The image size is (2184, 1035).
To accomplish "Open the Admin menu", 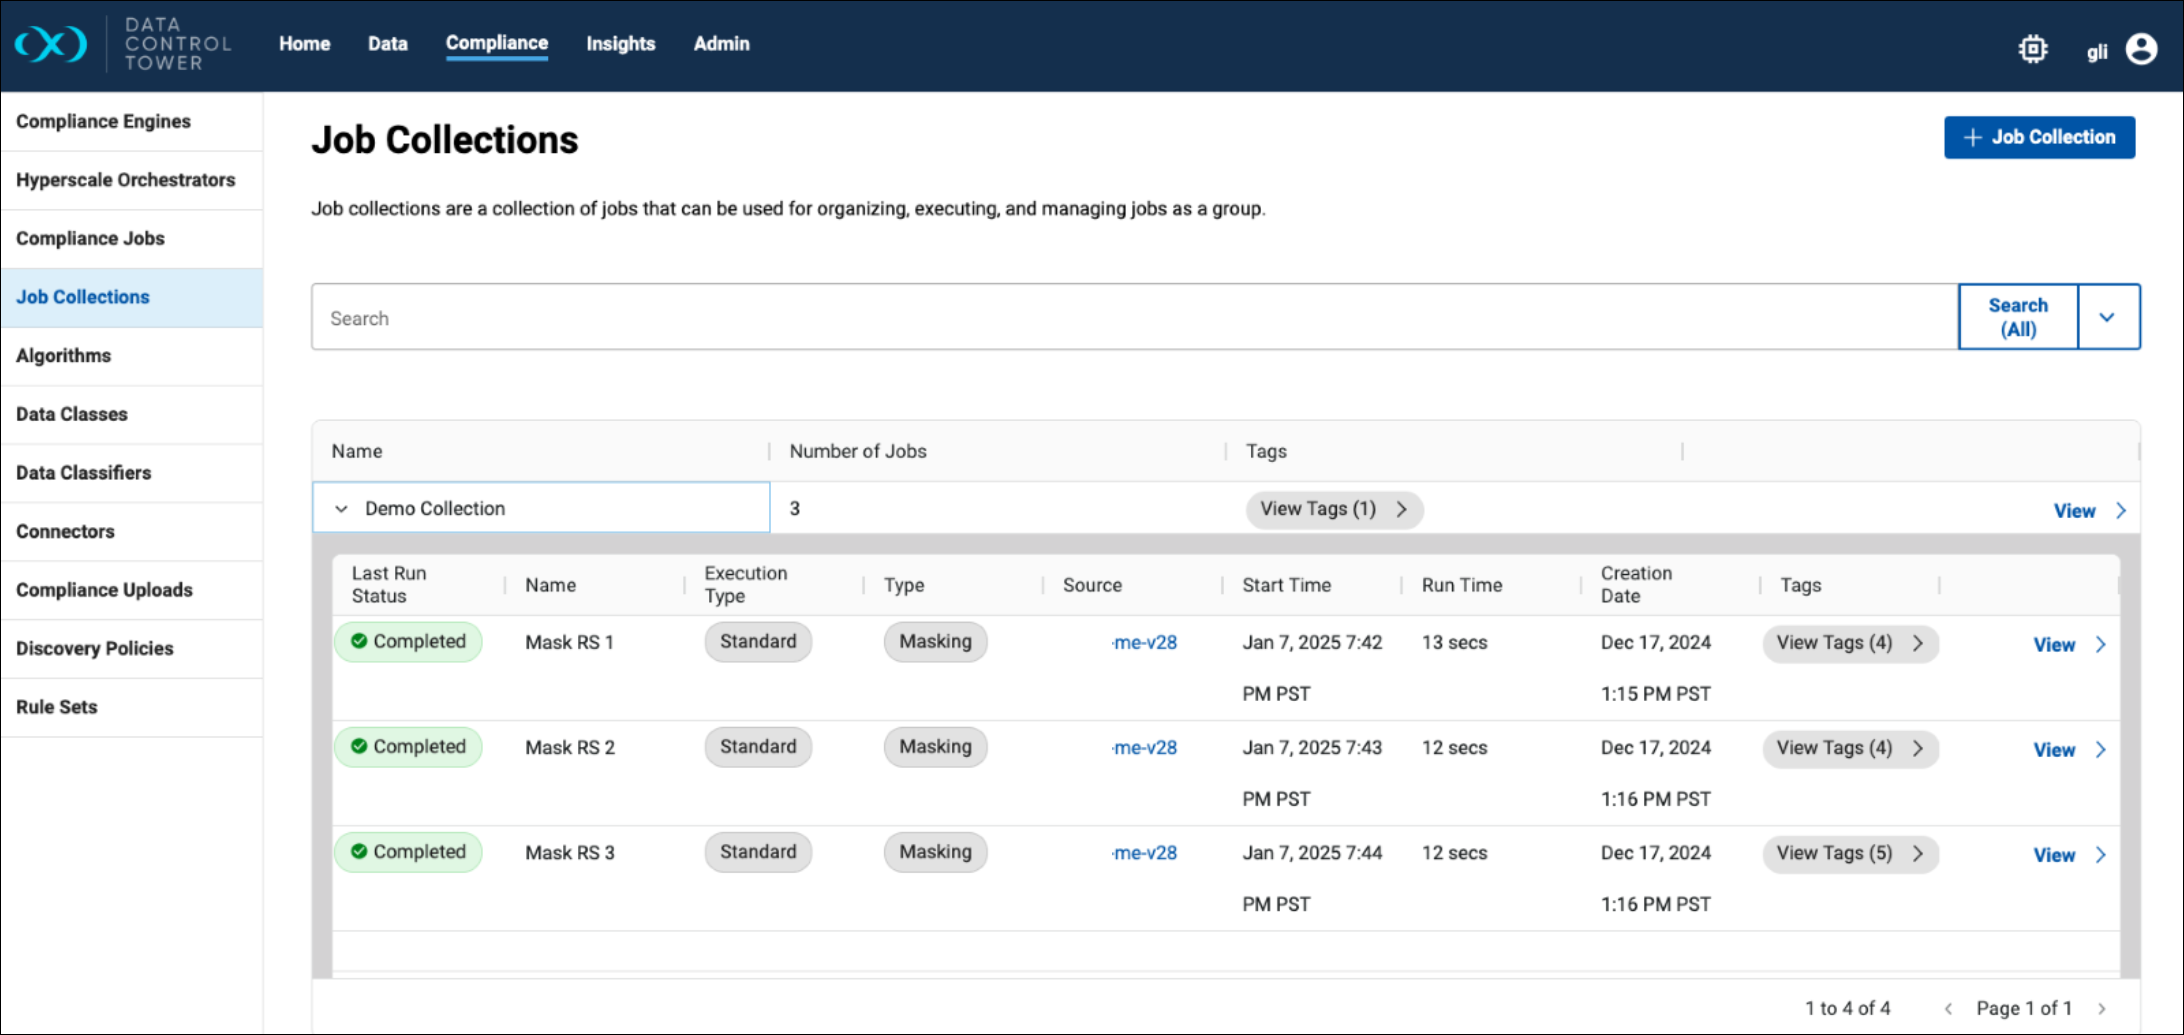I will (x=721, y=44).
